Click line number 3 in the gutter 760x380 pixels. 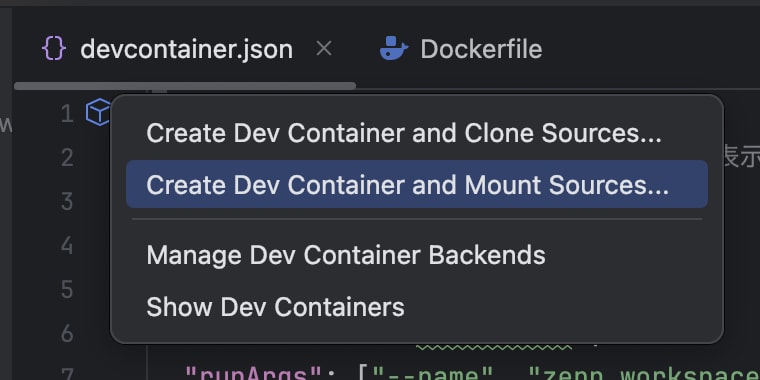coord(67,202)
